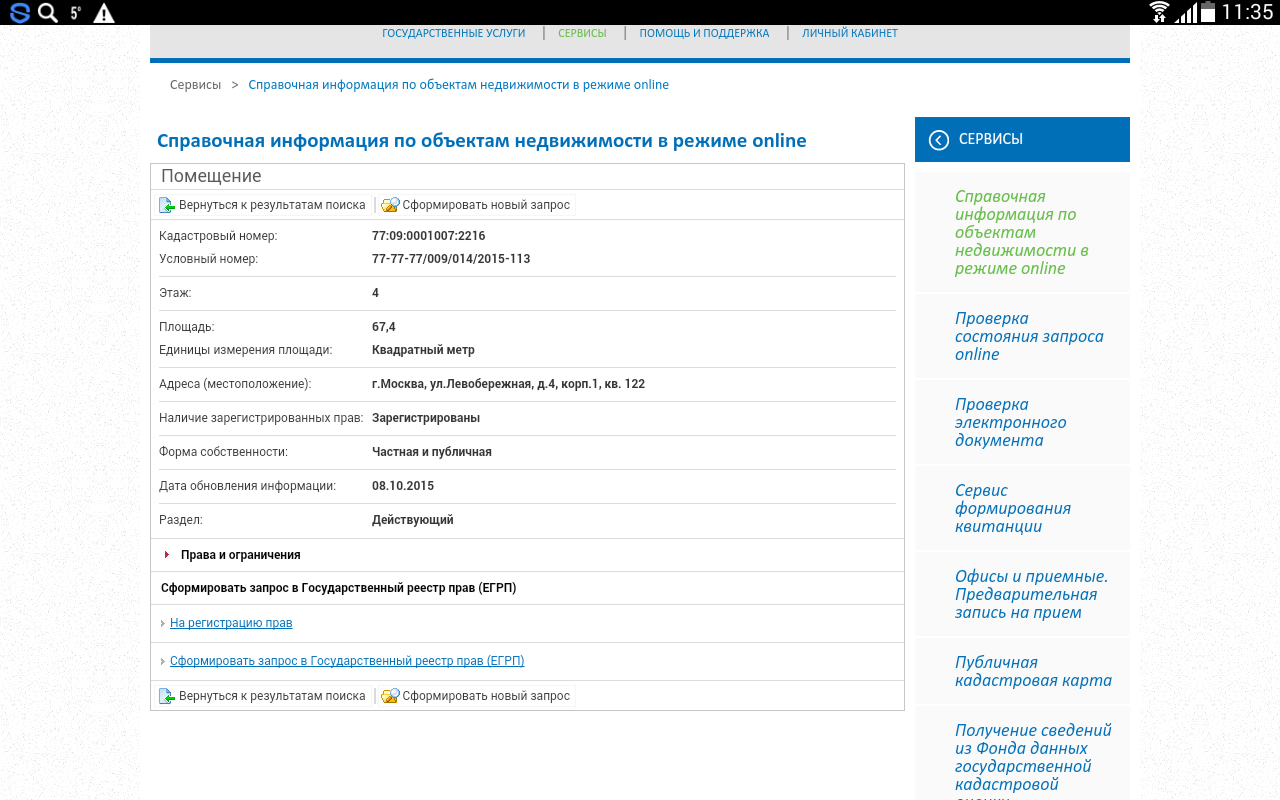The image size is (1280, 800).
Task: Open ЛИЧНЫЙ КАБИНЕТ menu item
Action: 849,33
